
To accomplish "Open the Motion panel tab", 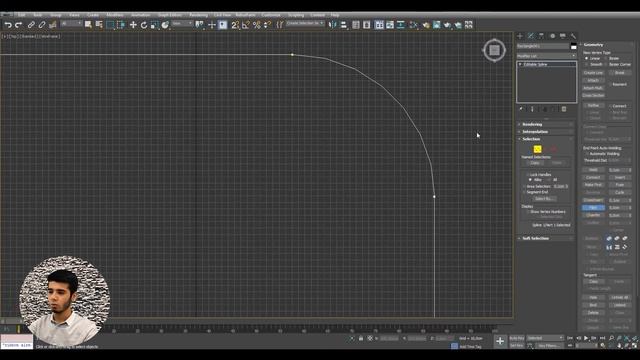I will point(552,36).
